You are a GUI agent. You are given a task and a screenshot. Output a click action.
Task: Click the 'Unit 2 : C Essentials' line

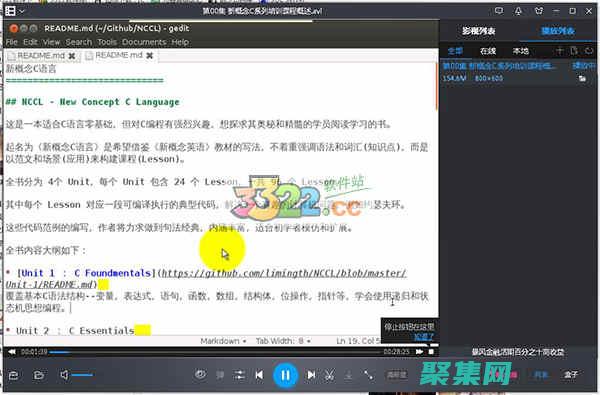pos(75,331)
